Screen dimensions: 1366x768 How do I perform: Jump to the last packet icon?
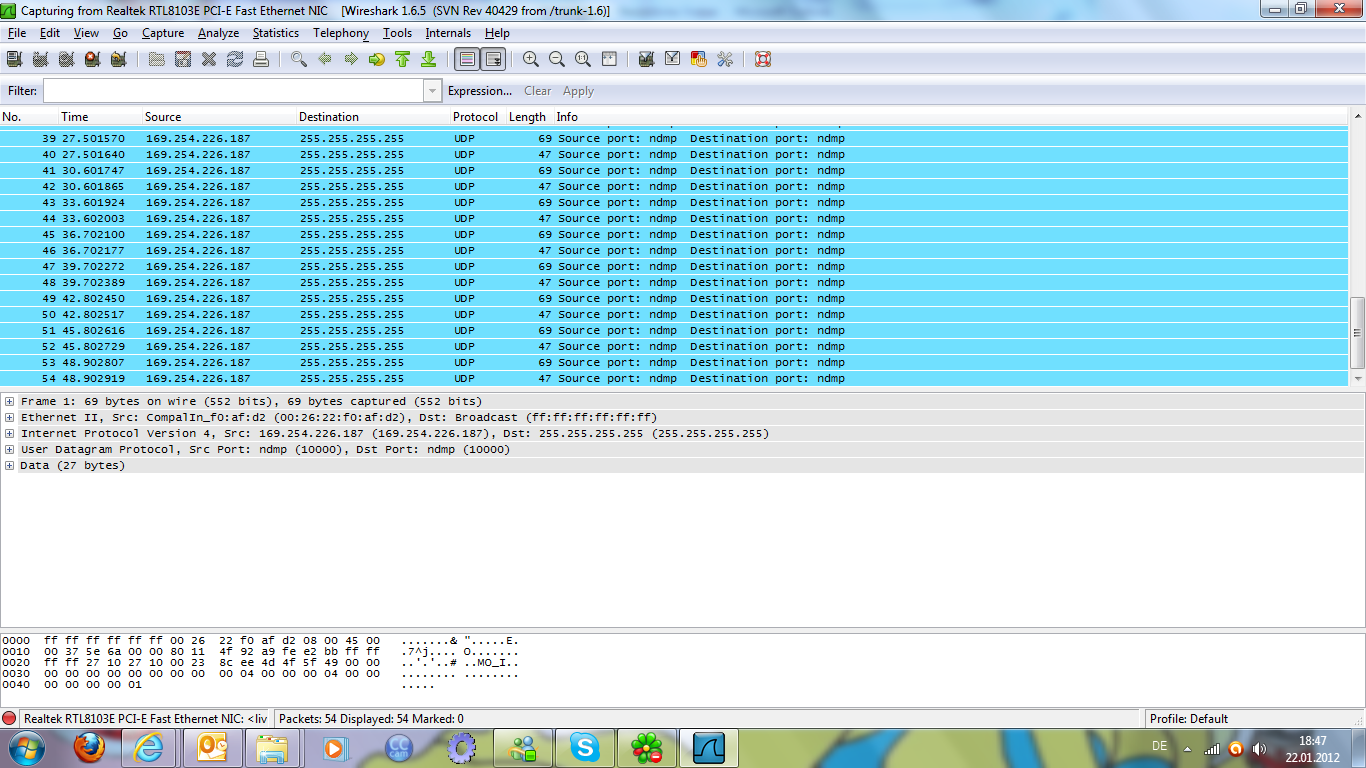click(429, 59)
